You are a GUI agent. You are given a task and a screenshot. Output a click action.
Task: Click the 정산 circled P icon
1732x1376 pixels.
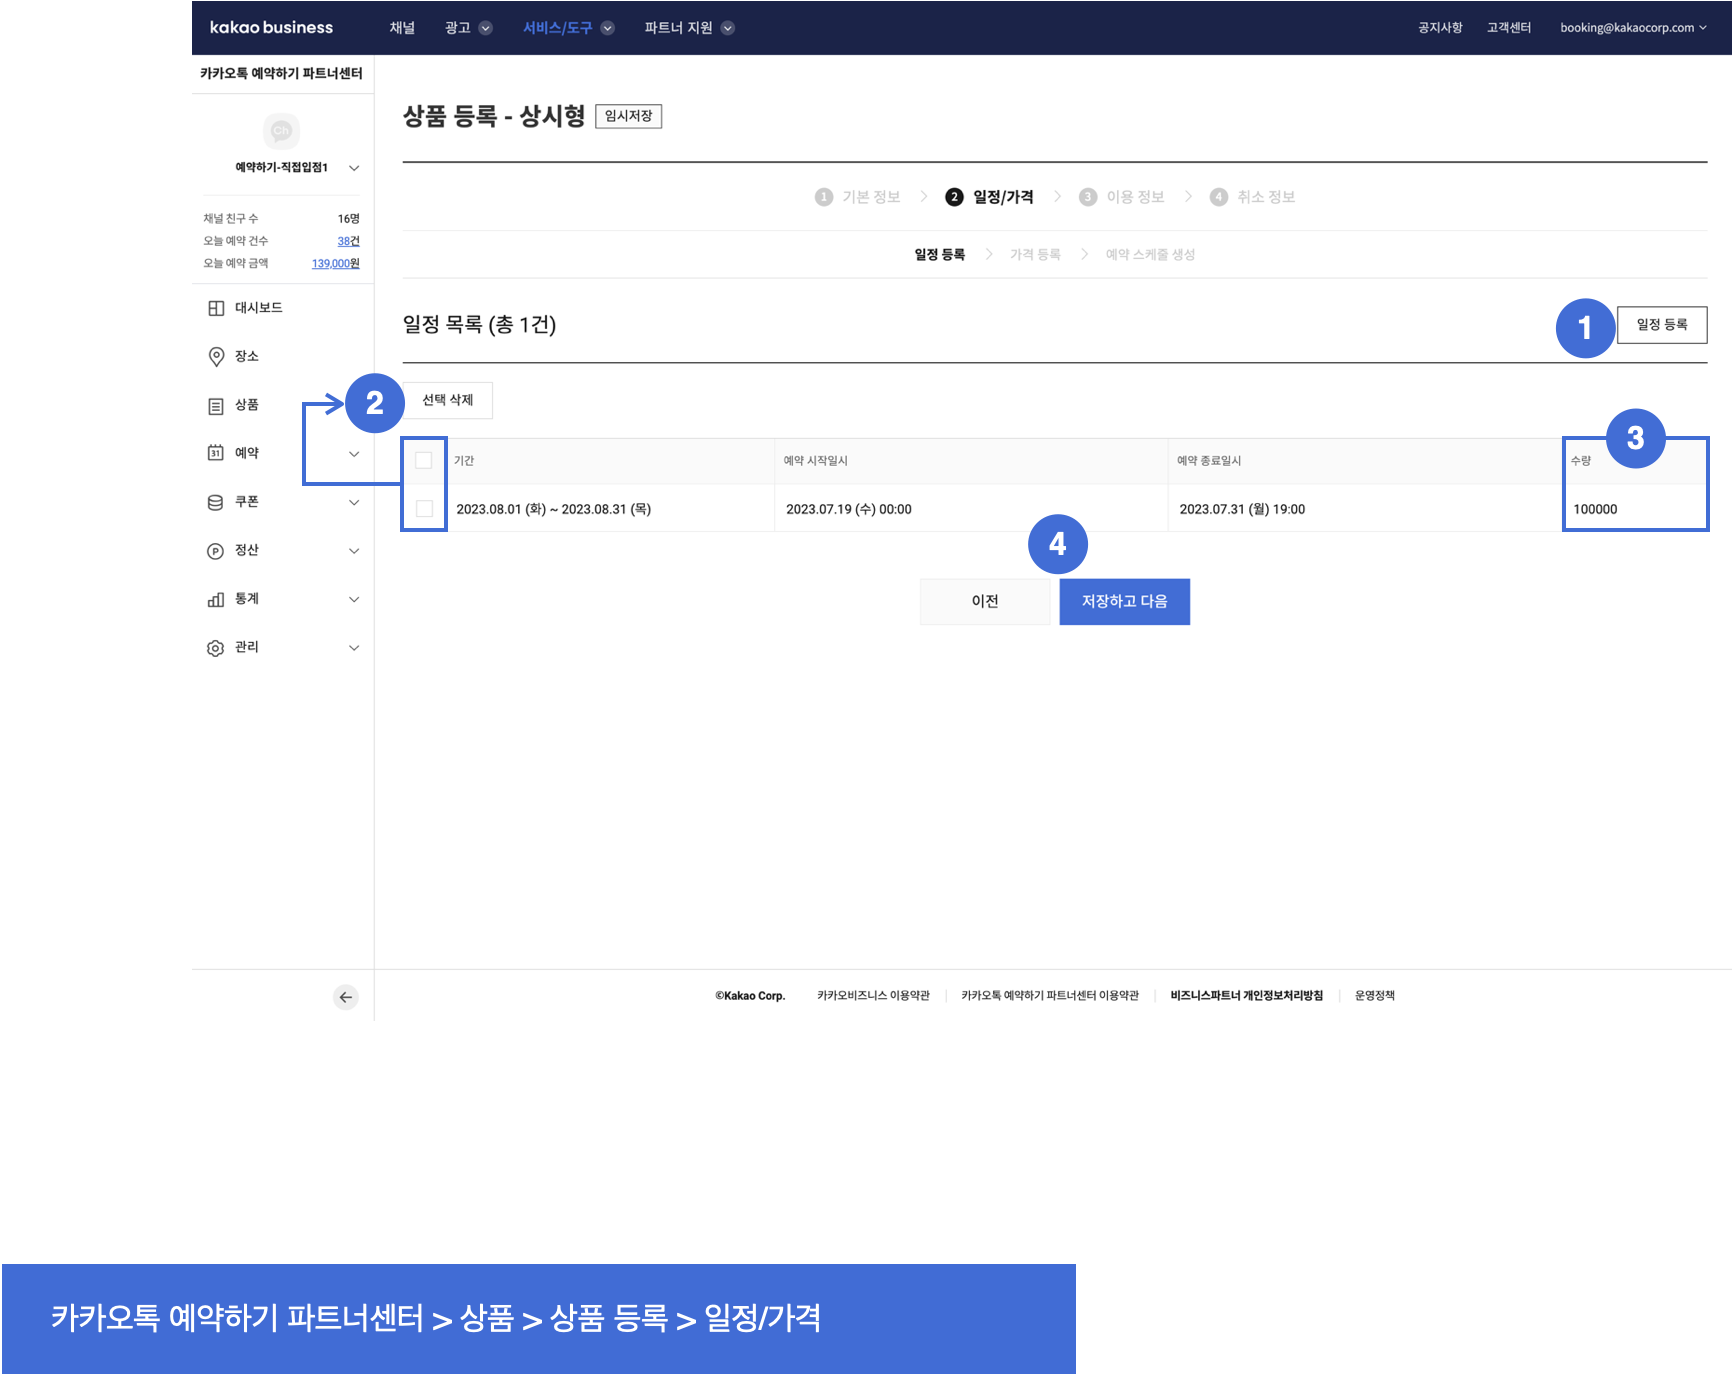click(216, 551)
